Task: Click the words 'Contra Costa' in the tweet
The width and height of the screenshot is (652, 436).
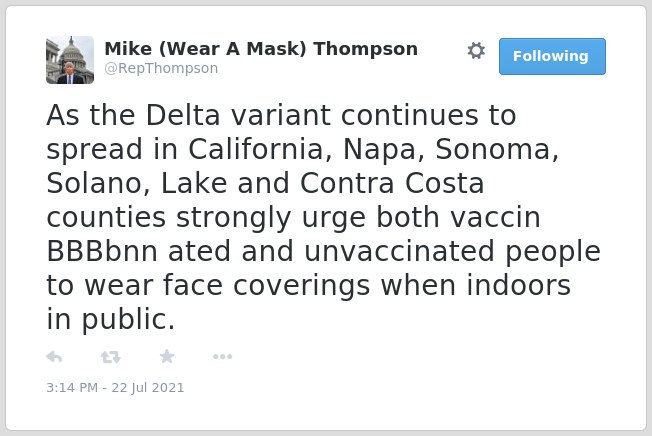Action: click(392, 183)
